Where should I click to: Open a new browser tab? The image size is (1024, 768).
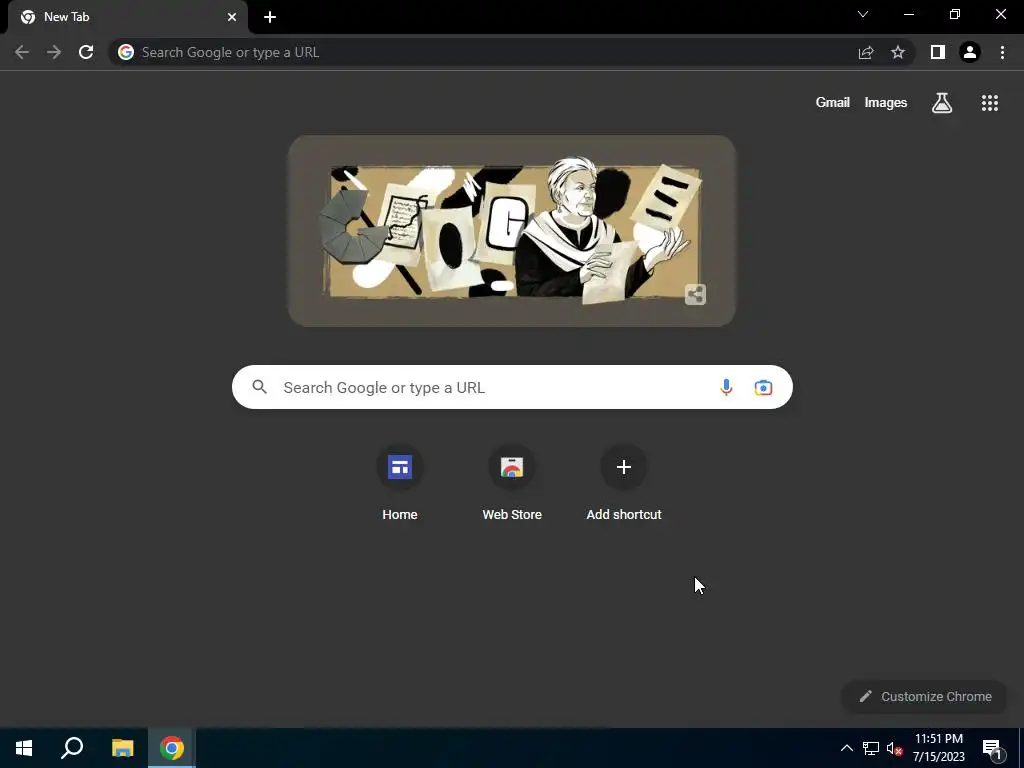(270, 17)
